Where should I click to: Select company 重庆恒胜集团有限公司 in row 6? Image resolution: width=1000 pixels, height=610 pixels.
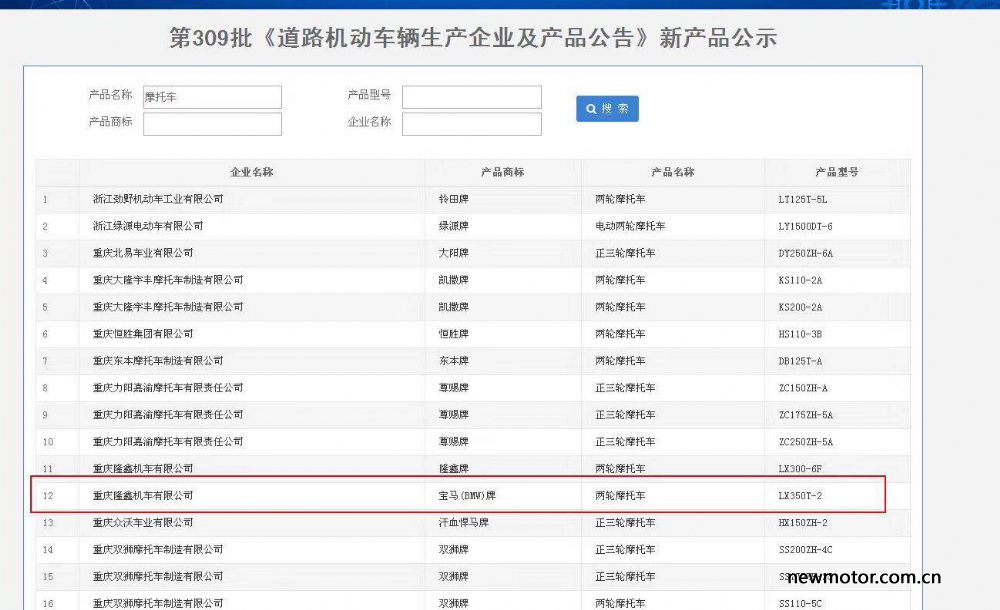click(143, 334)
